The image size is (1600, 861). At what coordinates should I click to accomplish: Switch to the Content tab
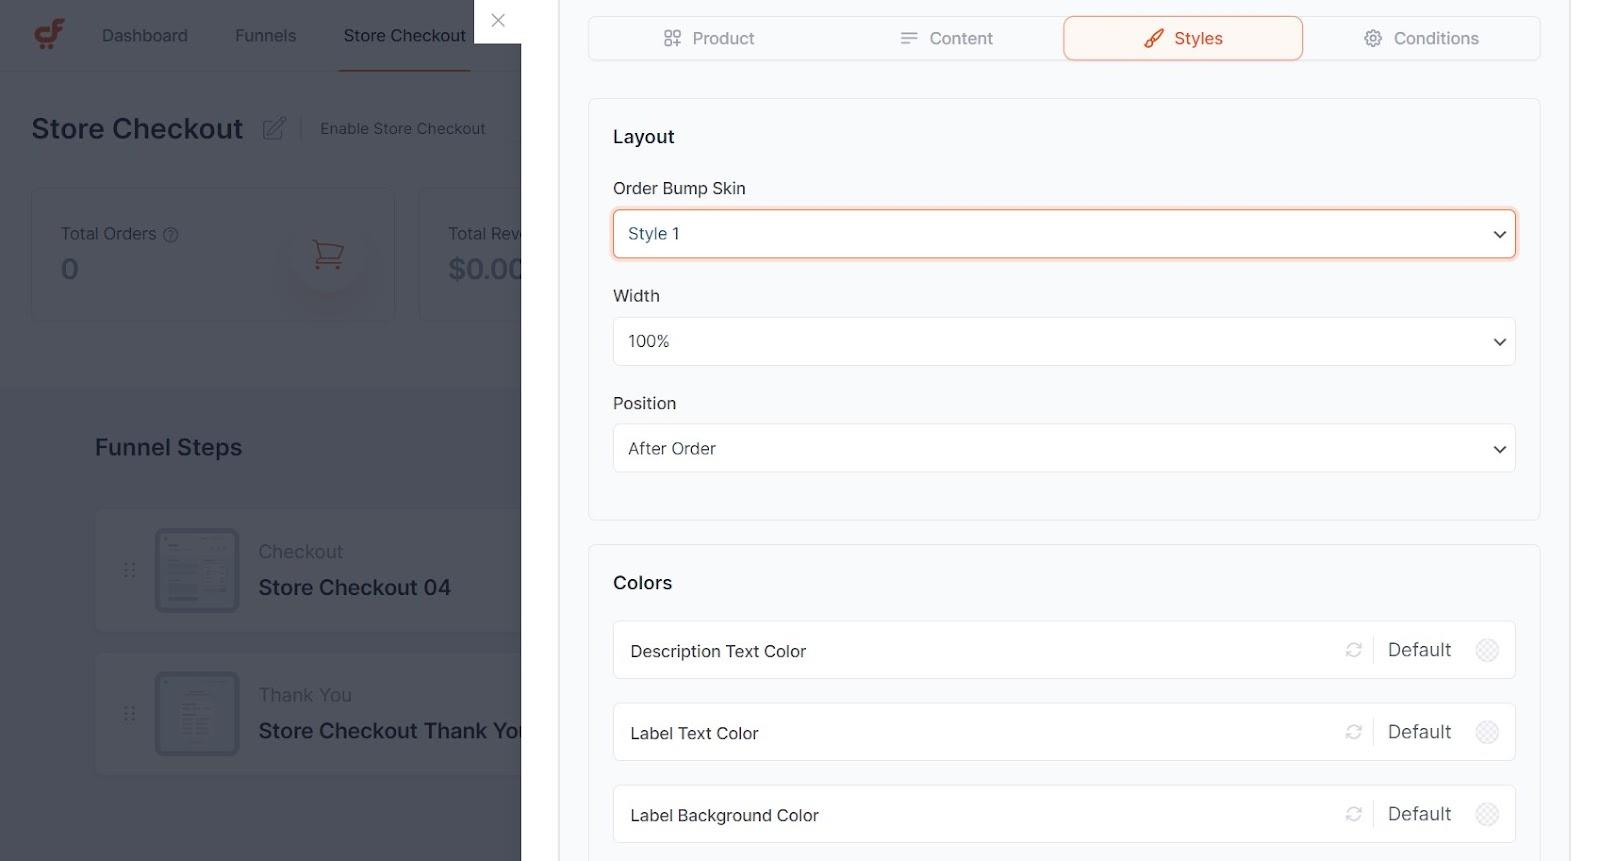[946, 38]
